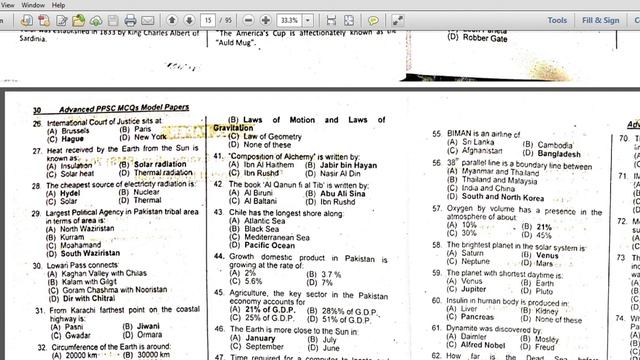Click the fit width scrolling icon
Image resolution: width=640 pixels, height=360 pixels.
pyautogui.click(x=331, y=20)
